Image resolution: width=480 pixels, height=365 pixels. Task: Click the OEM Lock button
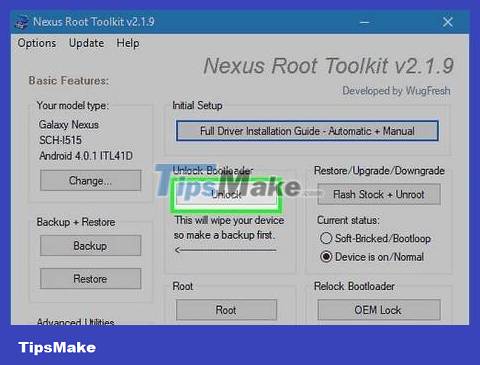(x=379, y=310)
